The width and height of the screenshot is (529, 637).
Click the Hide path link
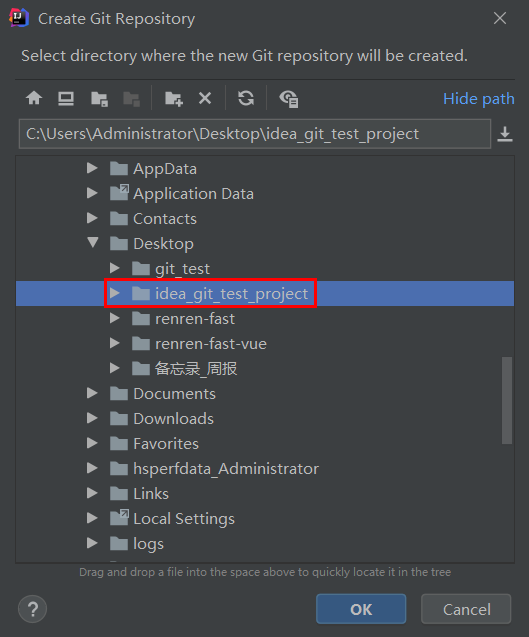(479, 99)
